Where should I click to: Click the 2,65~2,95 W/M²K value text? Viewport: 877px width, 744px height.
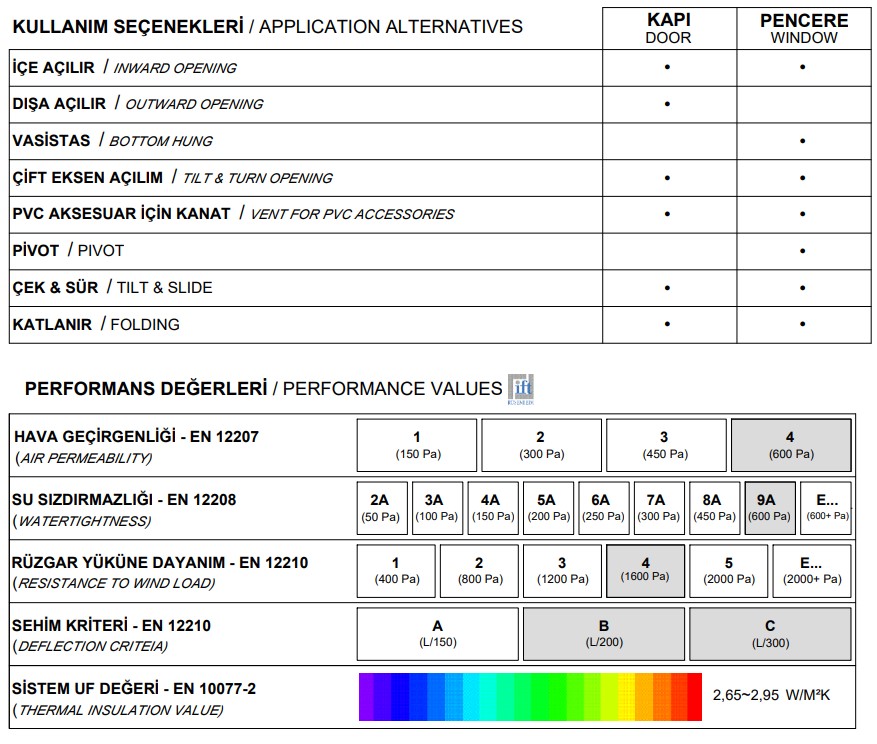point(771,694)
